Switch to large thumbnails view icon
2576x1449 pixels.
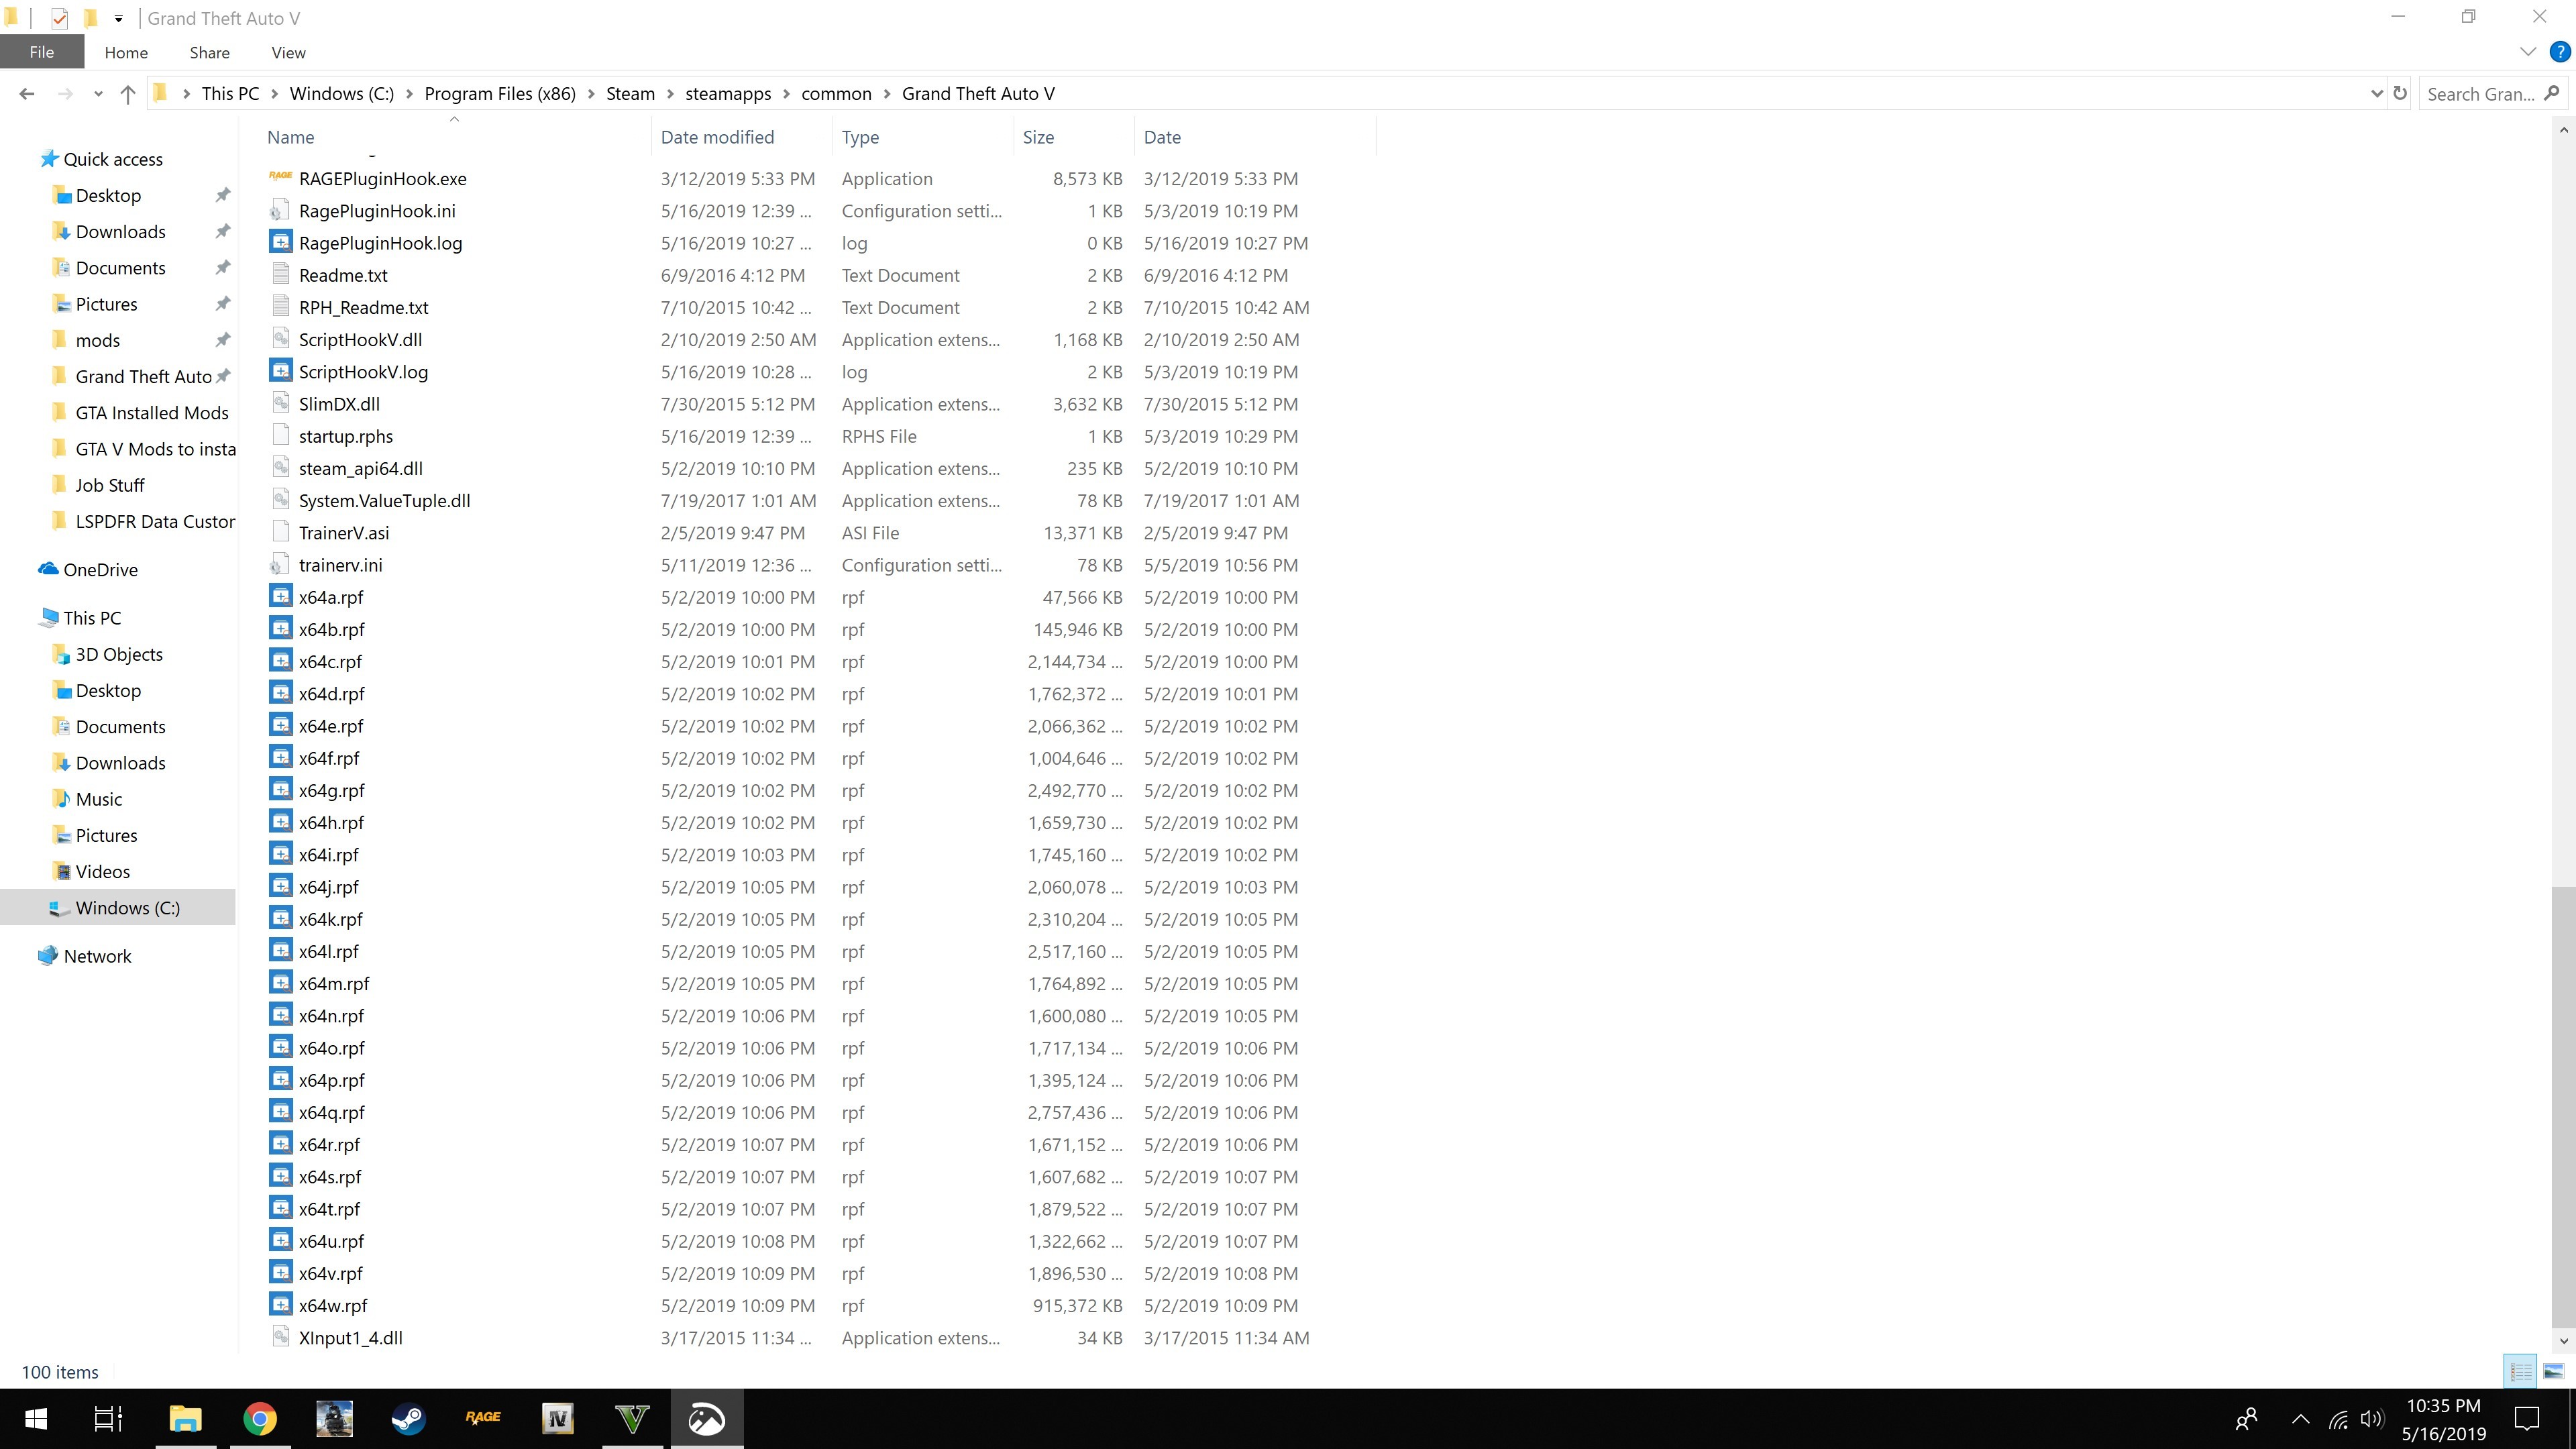point(2553,1371)
